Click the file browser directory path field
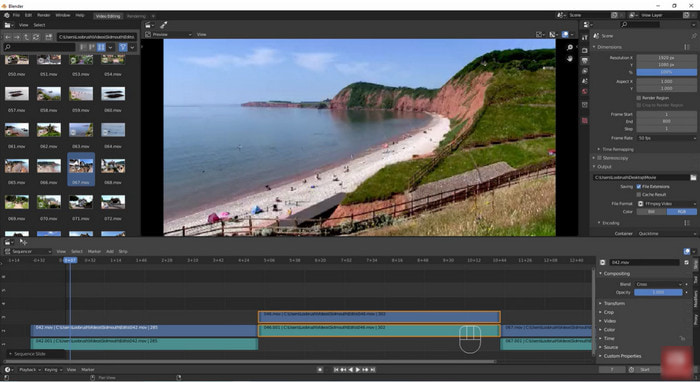The height and width of the screenshot is (382, 700). (x=96, y=37)
